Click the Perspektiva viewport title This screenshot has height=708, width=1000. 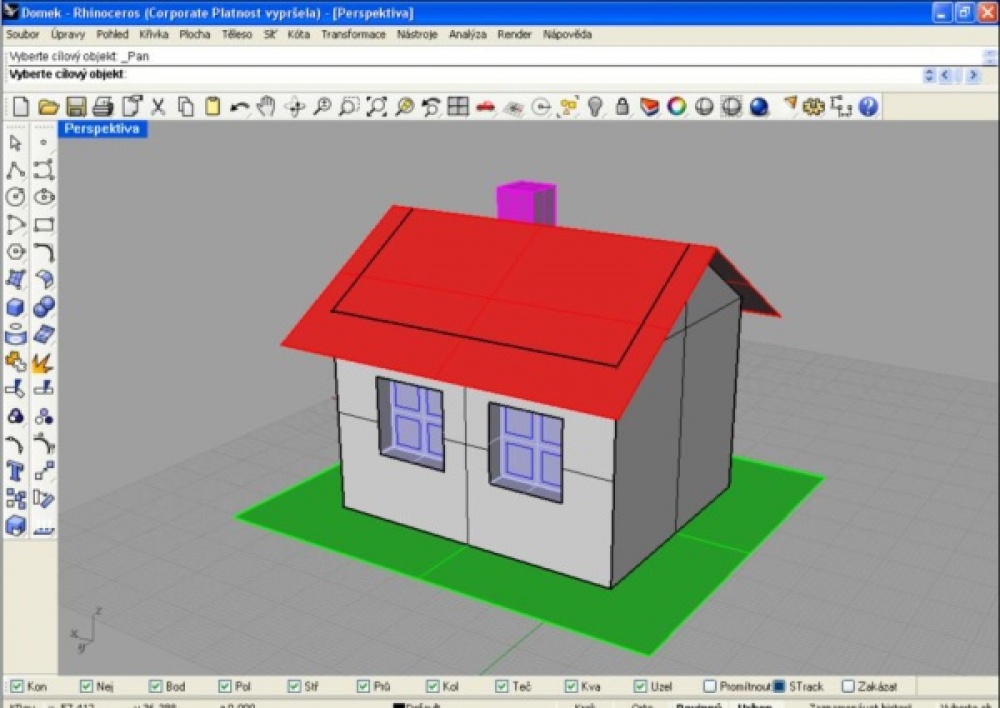click(x=102, y=129)
